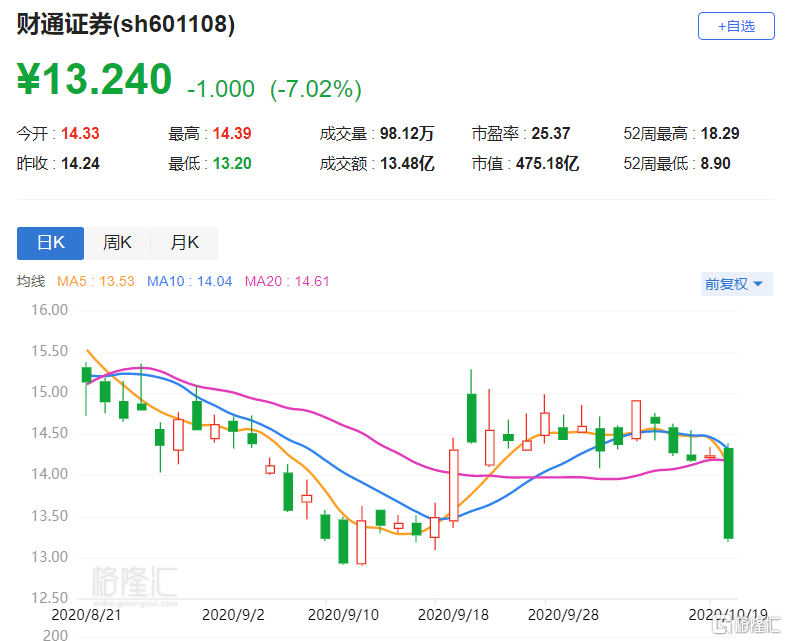The image size is (787, 641).
Task: Switch to the 月K monthly chart tab
Action: (x=184, y=243)
